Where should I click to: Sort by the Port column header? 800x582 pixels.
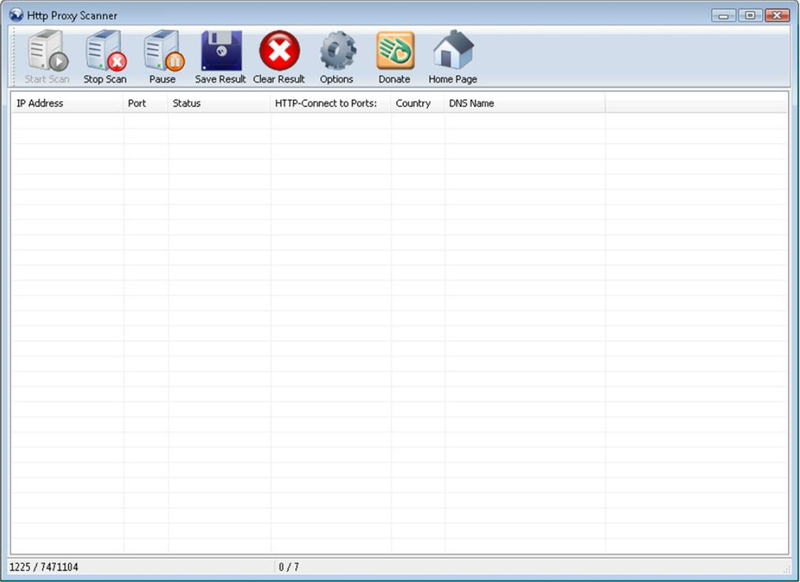click(x=145, y=103)
